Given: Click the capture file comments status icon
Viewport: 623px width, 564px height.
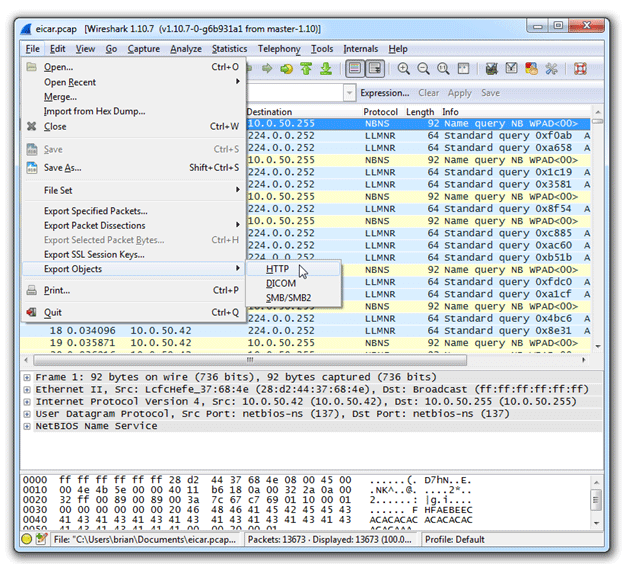Looking at the screenshot, I should (41, 539).
